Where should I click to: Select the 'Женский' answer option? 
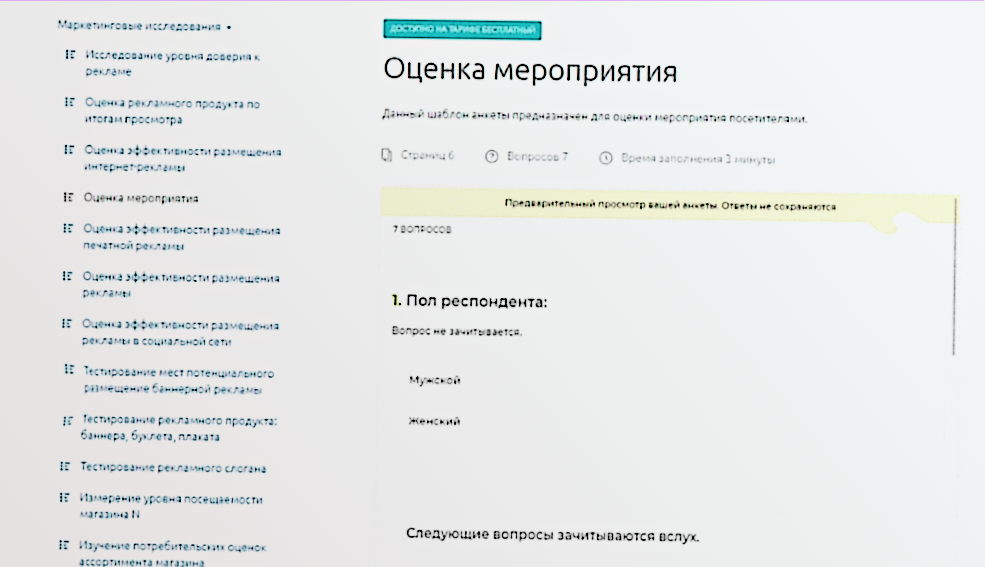point(434,421)
